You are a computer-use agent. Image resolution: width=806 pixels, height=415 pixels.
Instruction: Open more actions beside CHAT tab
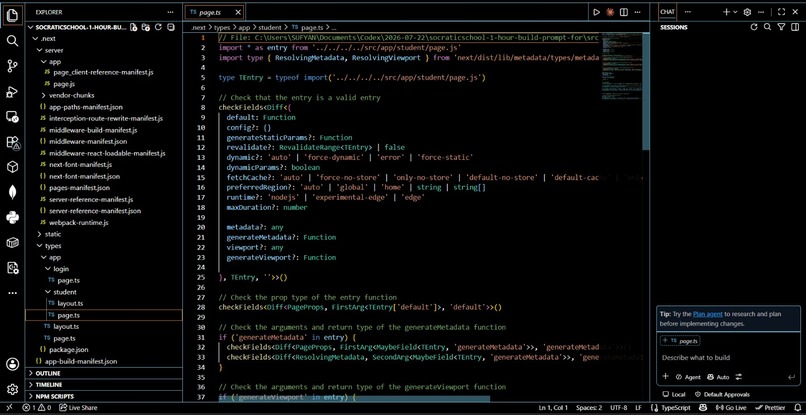click(688, 12)
